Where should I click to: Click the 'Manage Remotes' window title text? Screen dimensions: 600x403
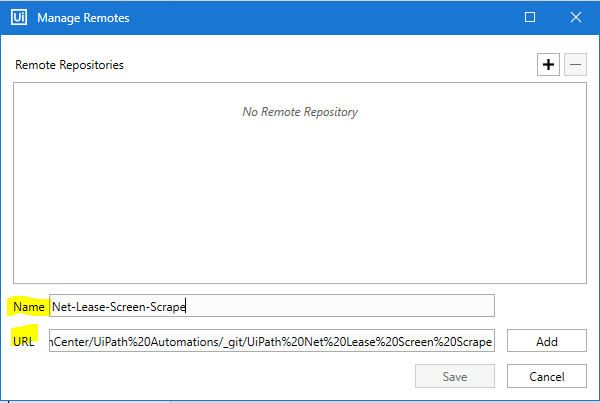(x=83, y=18)
